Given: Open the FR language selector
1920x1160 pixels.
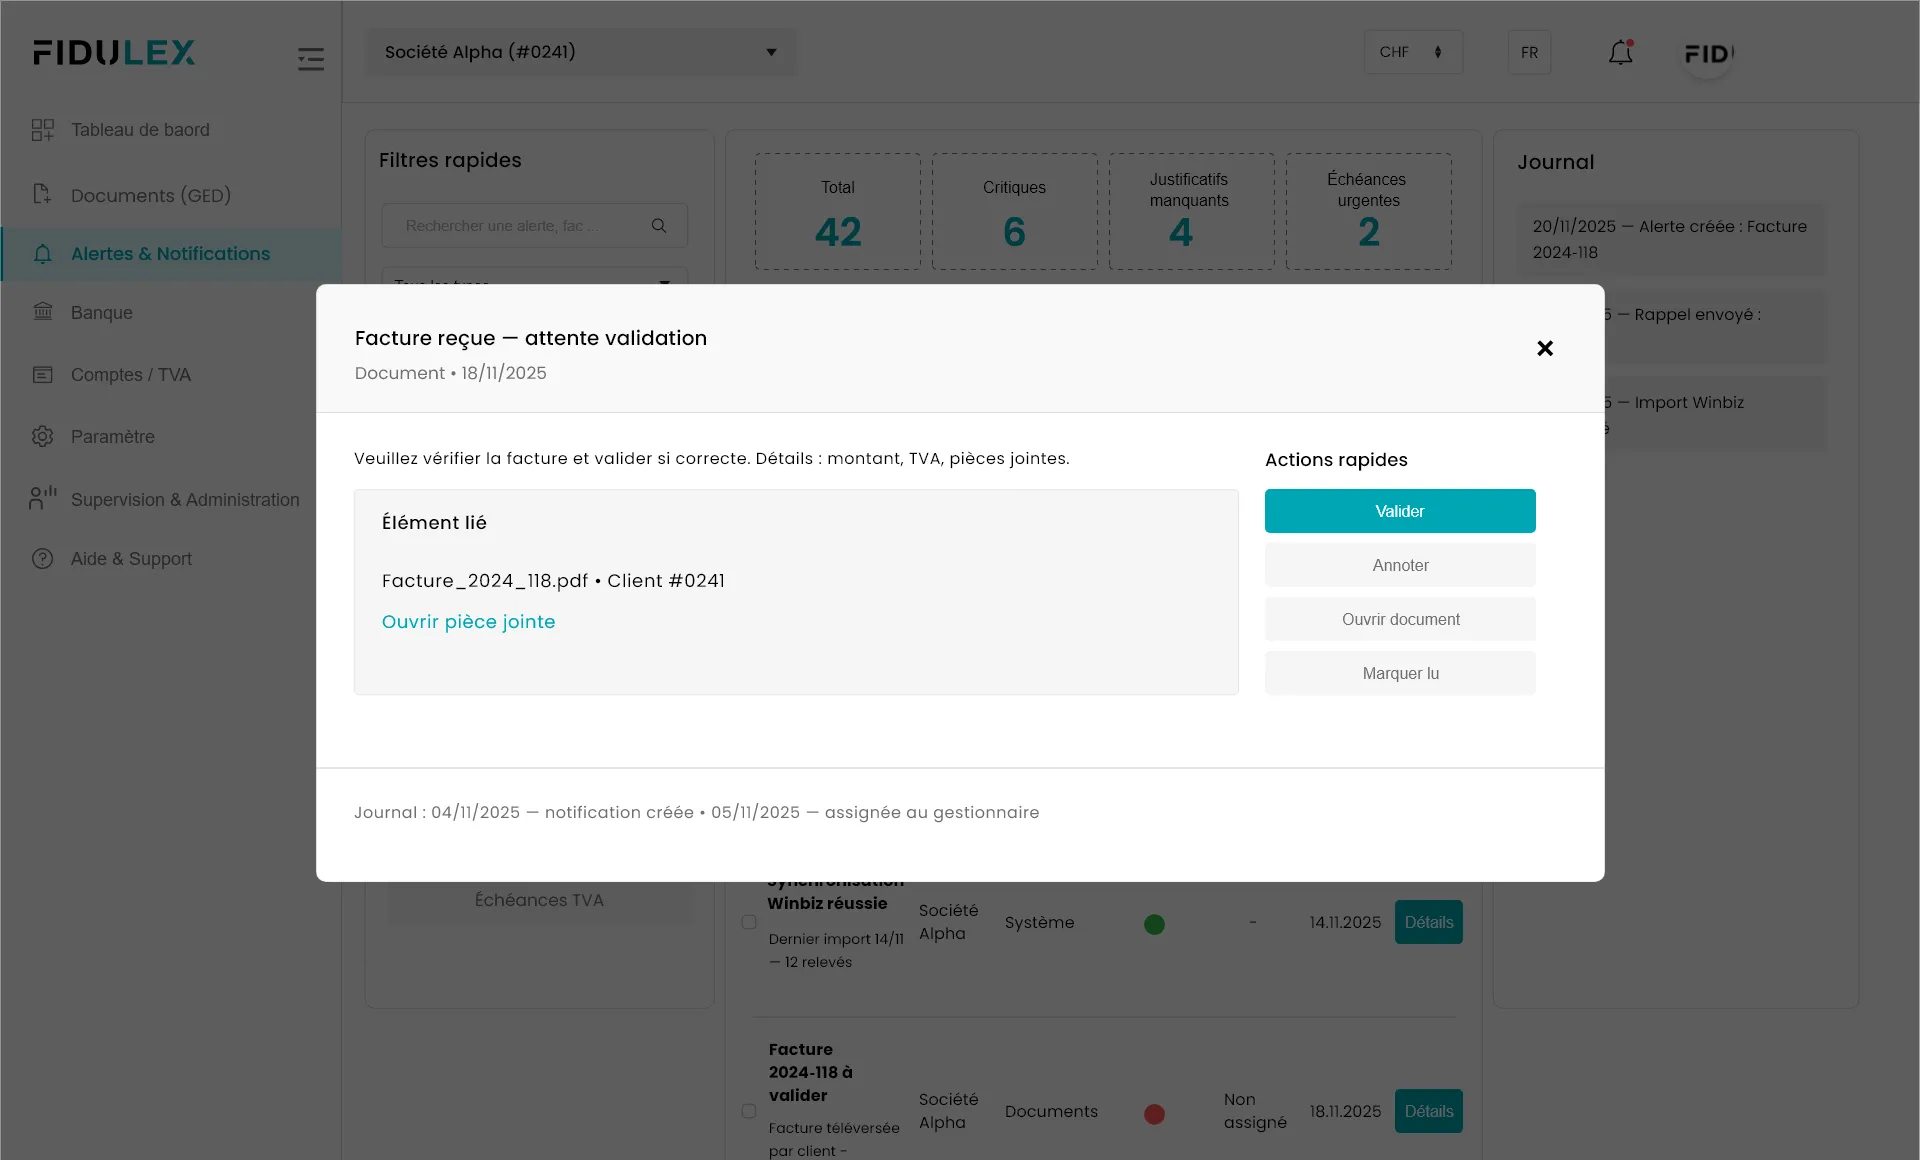Looking at the screenshot, I should coord(1529,52).
